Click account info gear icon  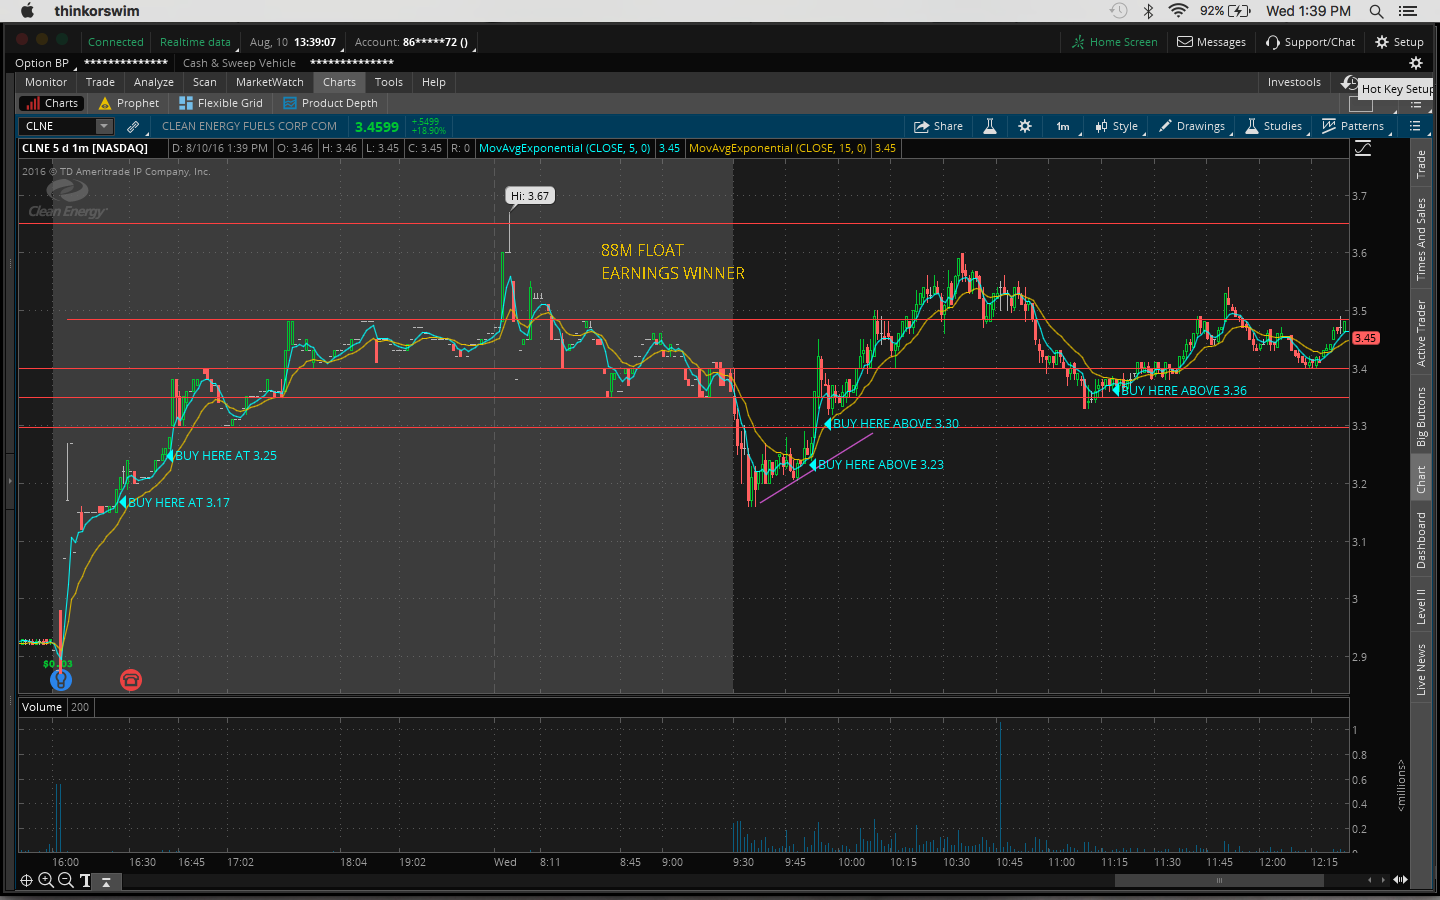(x=1416, y=63)
